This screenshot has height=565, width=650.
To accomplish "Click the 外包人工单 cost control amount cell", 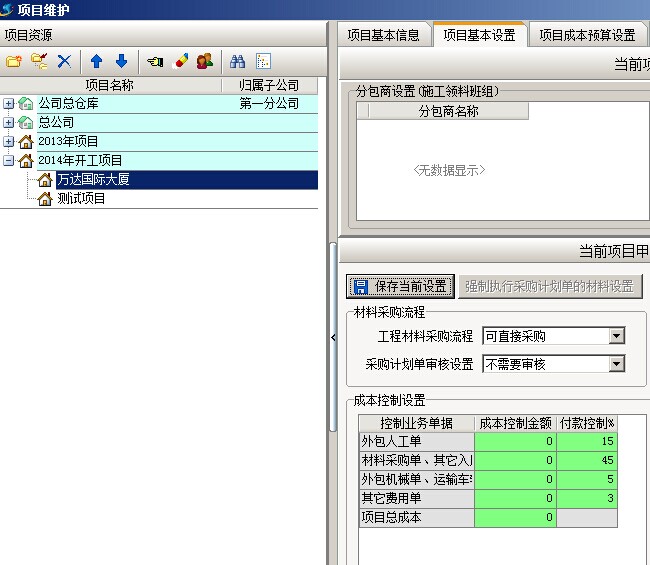I will (515, 441).
